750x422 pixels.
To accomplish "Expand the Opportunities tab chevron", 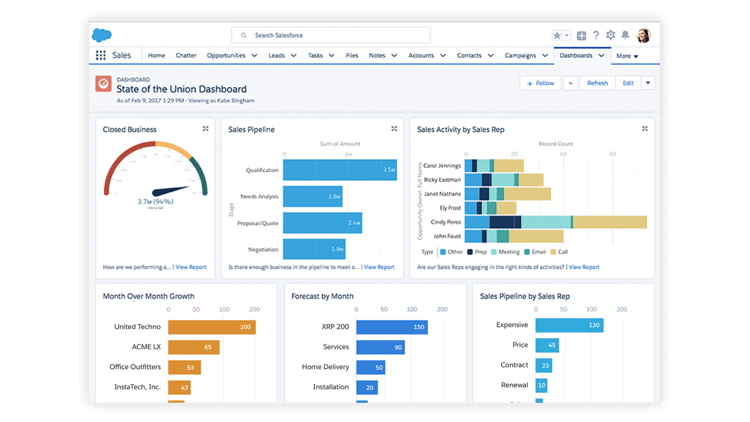I will pyautogui.click(x=254, y=56).
